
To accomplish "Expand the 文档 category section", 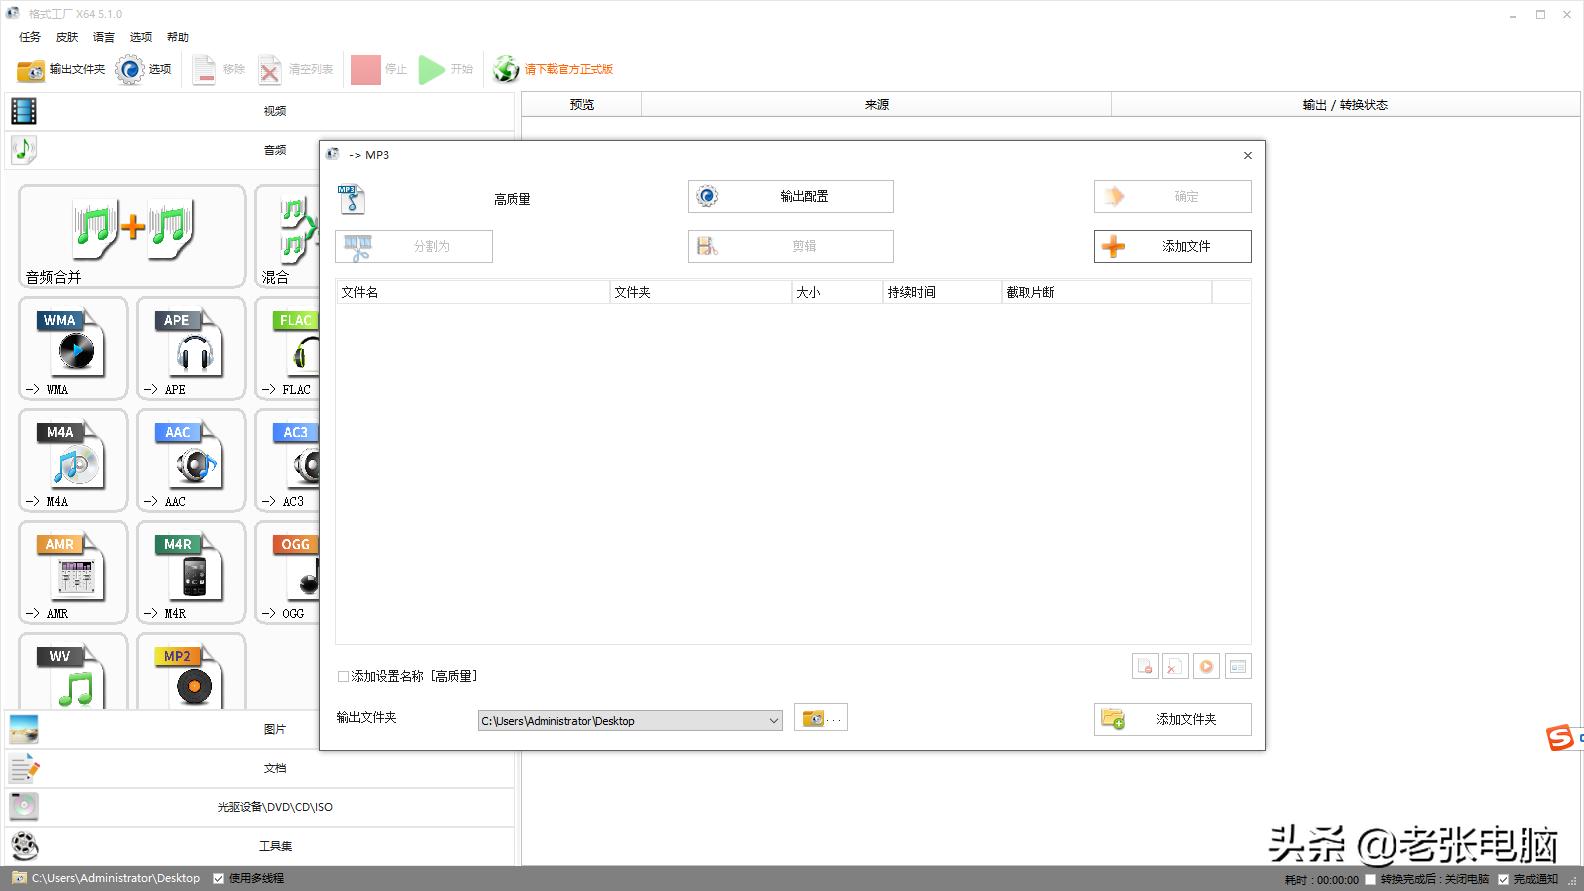I will click(260, 768).
